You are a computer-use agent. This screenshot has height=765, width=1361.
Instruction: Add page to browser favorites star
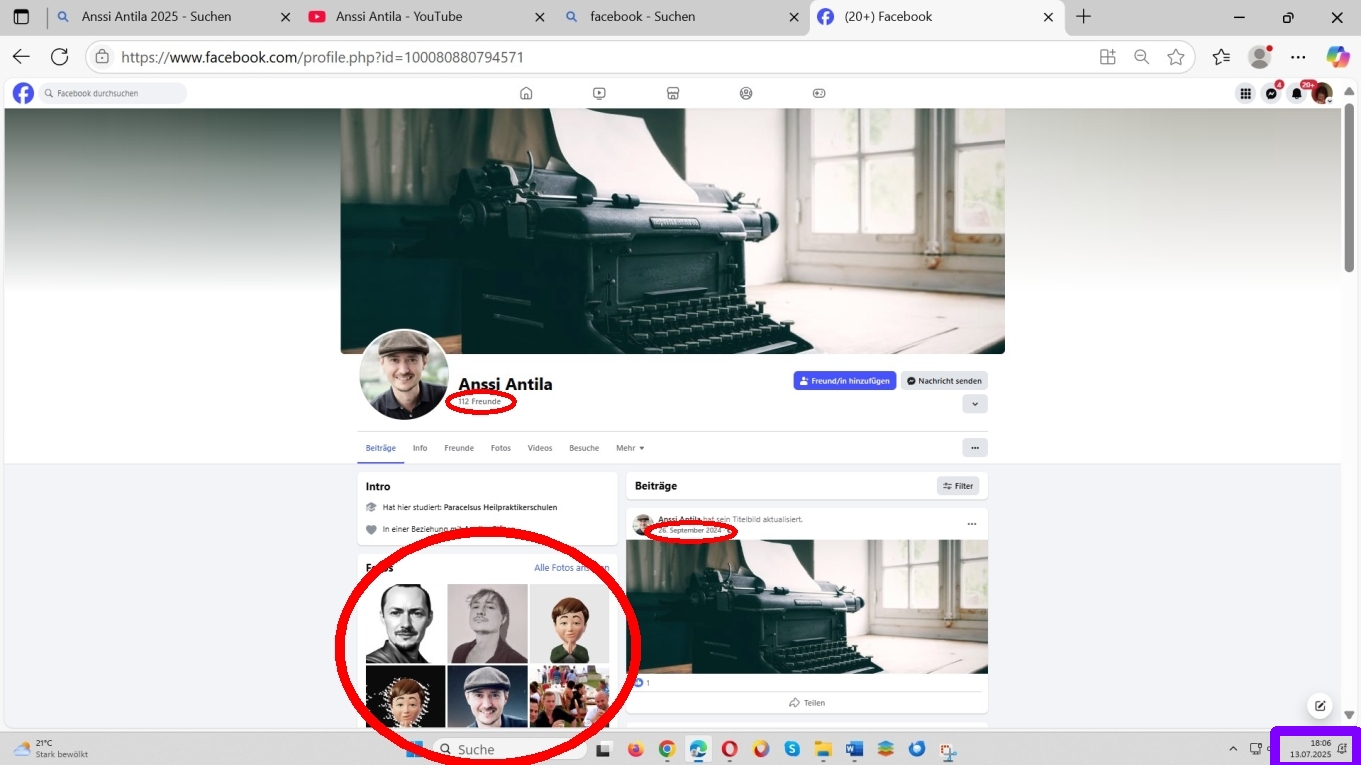tap(1176, 57)
